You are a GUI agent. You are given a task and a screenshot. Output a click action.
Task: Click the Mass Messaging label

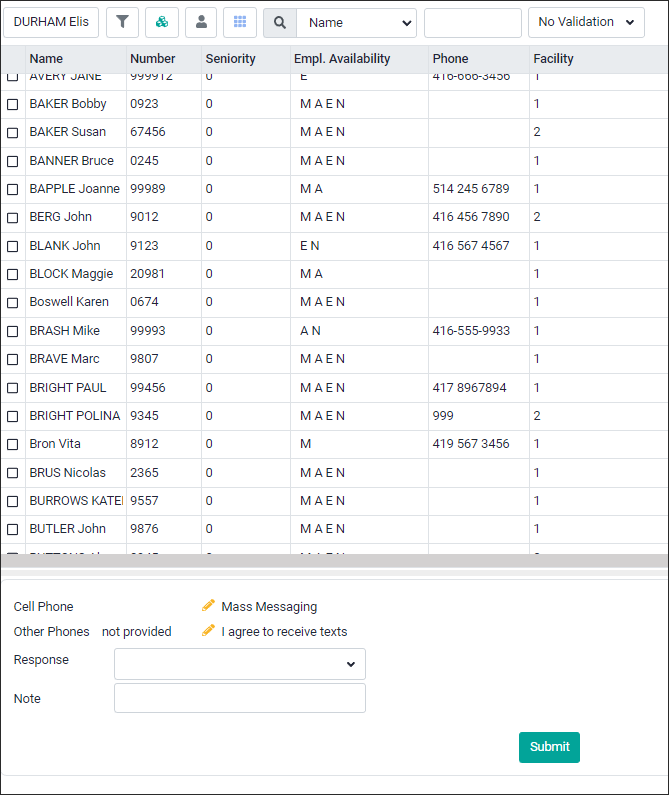pyautogui.click(x=269, y=606)
